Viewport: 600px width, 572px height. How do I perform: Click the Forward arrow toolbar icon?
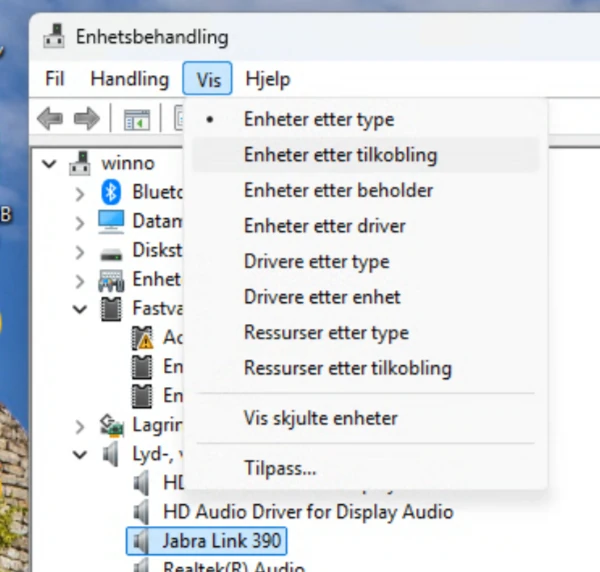click(x=87, y=119)
